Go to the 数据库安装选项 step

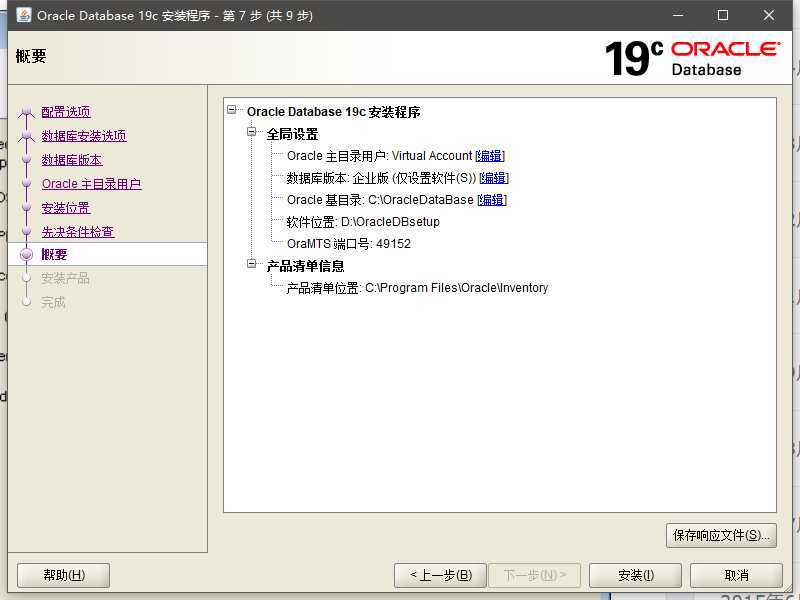point(84,136)
